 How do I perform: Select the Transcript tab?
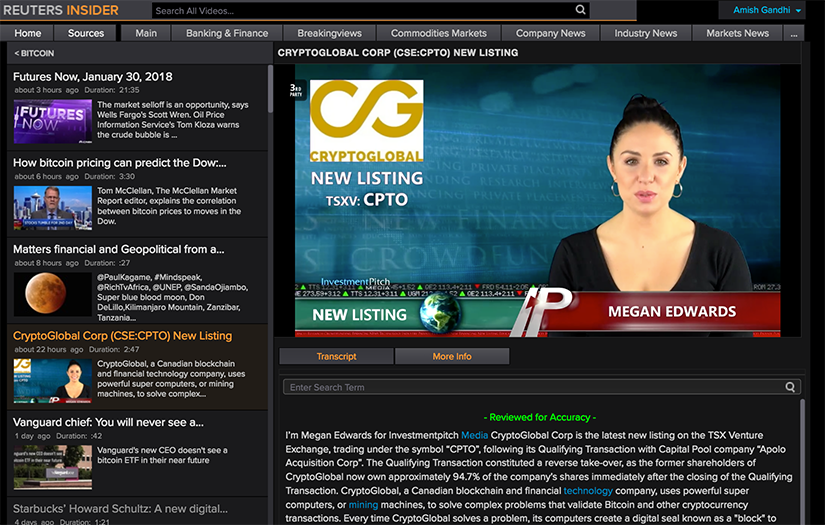pyautogui.click(x=336, y=356)
